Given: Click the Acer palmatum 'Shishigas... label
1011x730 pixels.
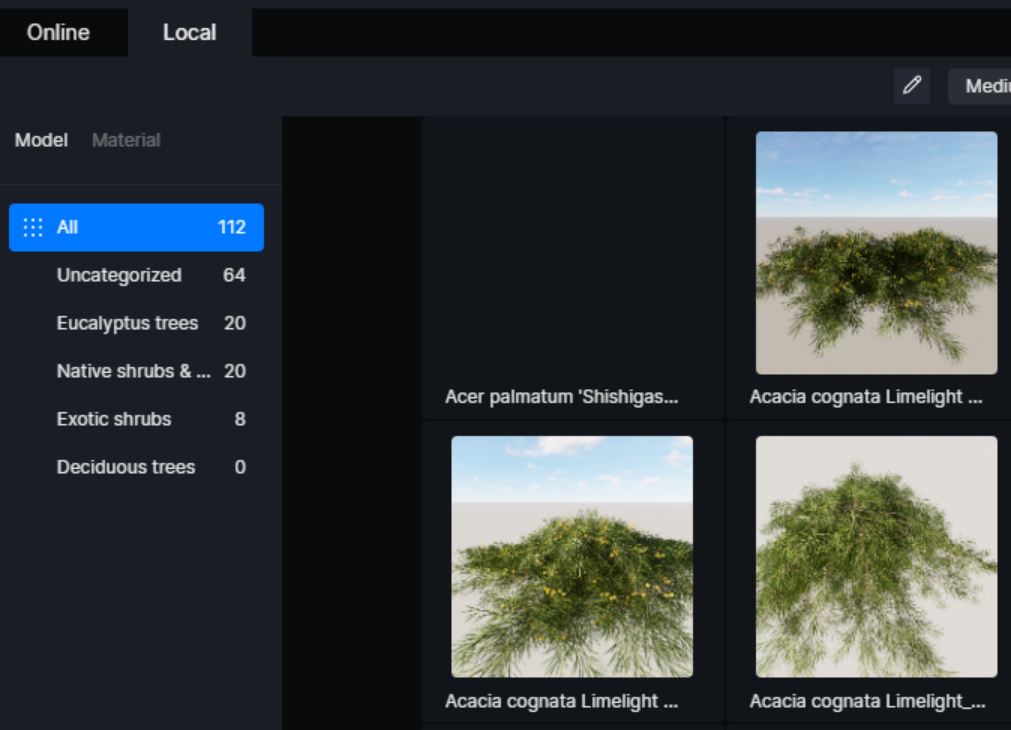Looking at the screenshot, I should (x=561, y=397).
